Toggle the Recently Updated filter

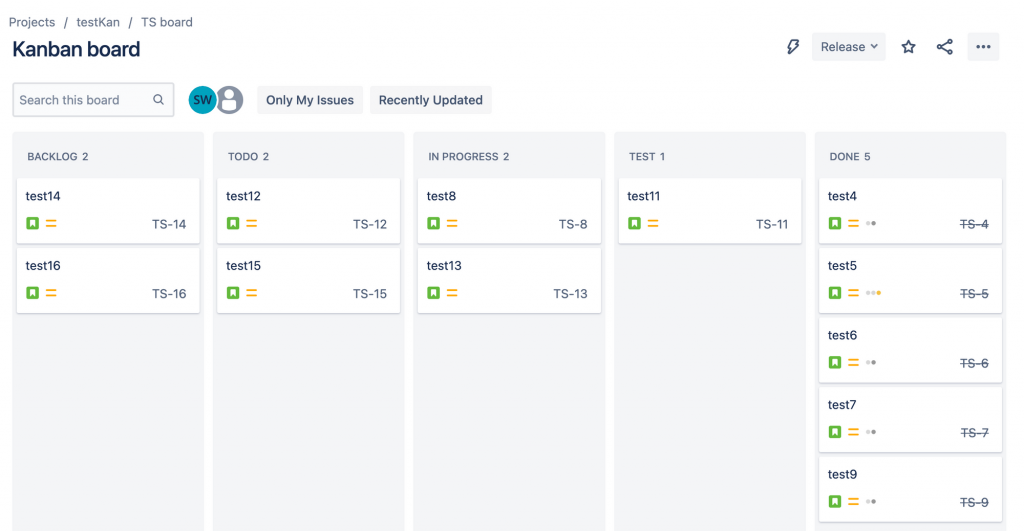coord(430,100)
